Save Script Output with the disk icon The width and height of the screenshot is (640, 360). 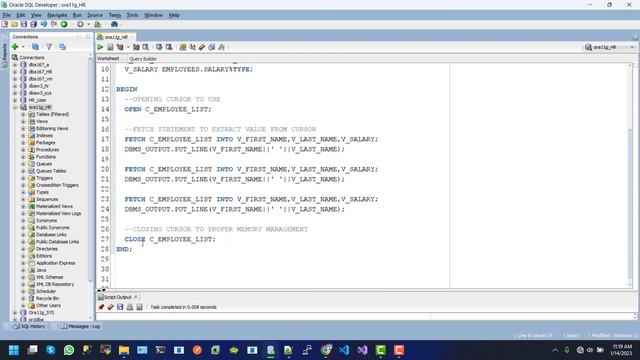(120, 307)
